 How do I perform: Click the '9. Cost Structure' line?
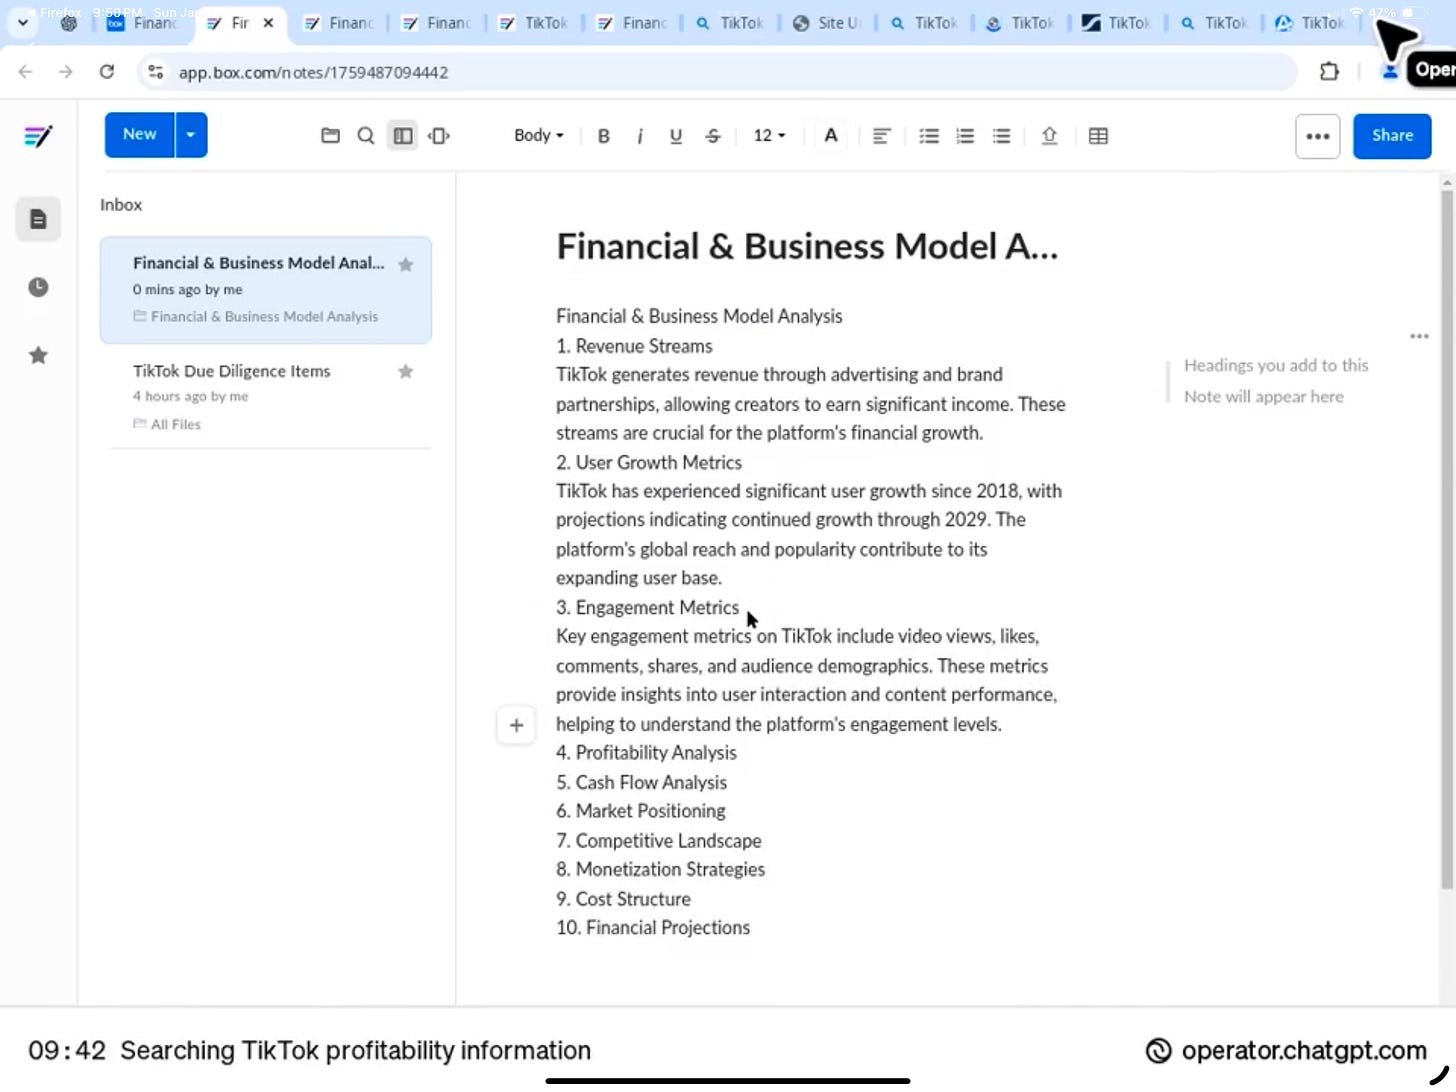pyautogui.click(x=623, y=899)
